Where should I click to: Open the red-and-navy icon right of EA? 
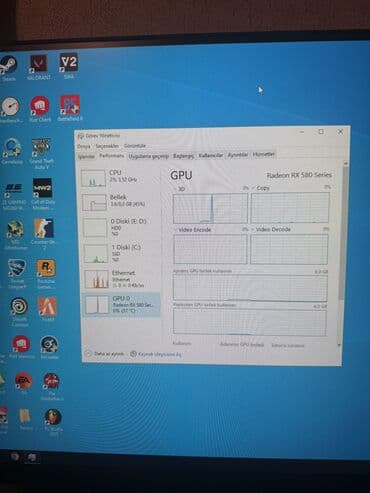pos(51,386)
